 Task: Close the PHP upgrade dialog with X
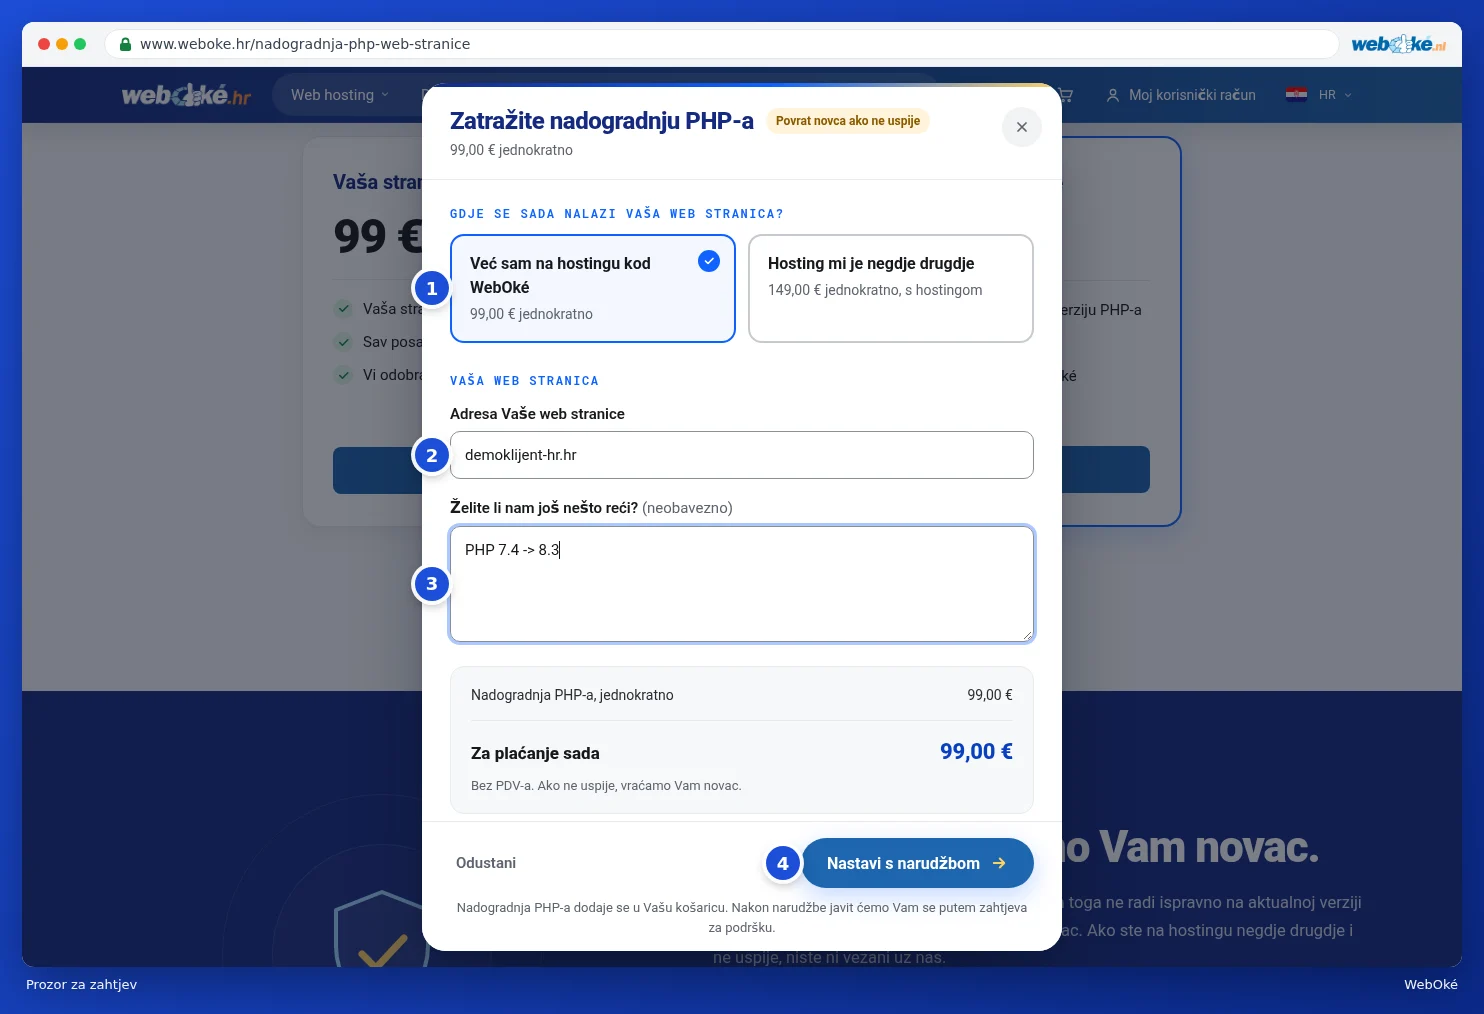click(1021, 127)
